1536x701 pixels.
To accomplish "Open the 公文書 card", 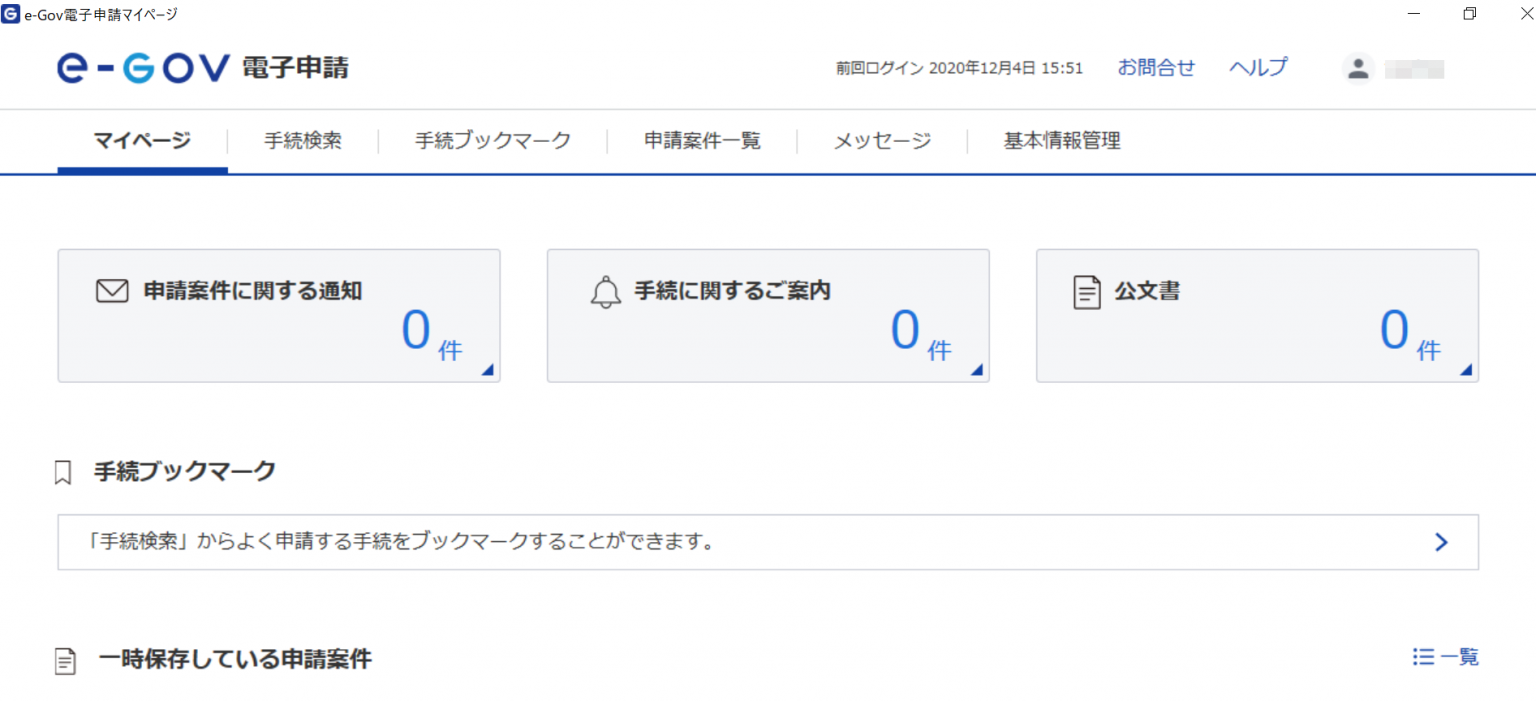I will point(1257,316).
